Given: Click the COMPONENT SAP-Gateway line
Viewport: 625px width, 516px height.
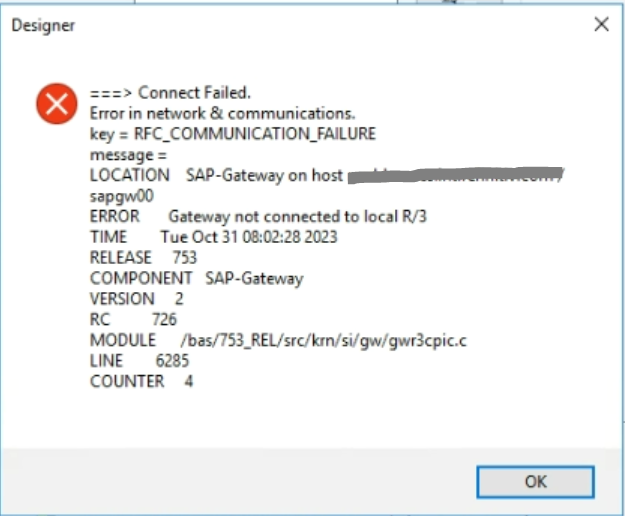Looking at the screenshot, I should pyautogui.click(x=197, y=278).
